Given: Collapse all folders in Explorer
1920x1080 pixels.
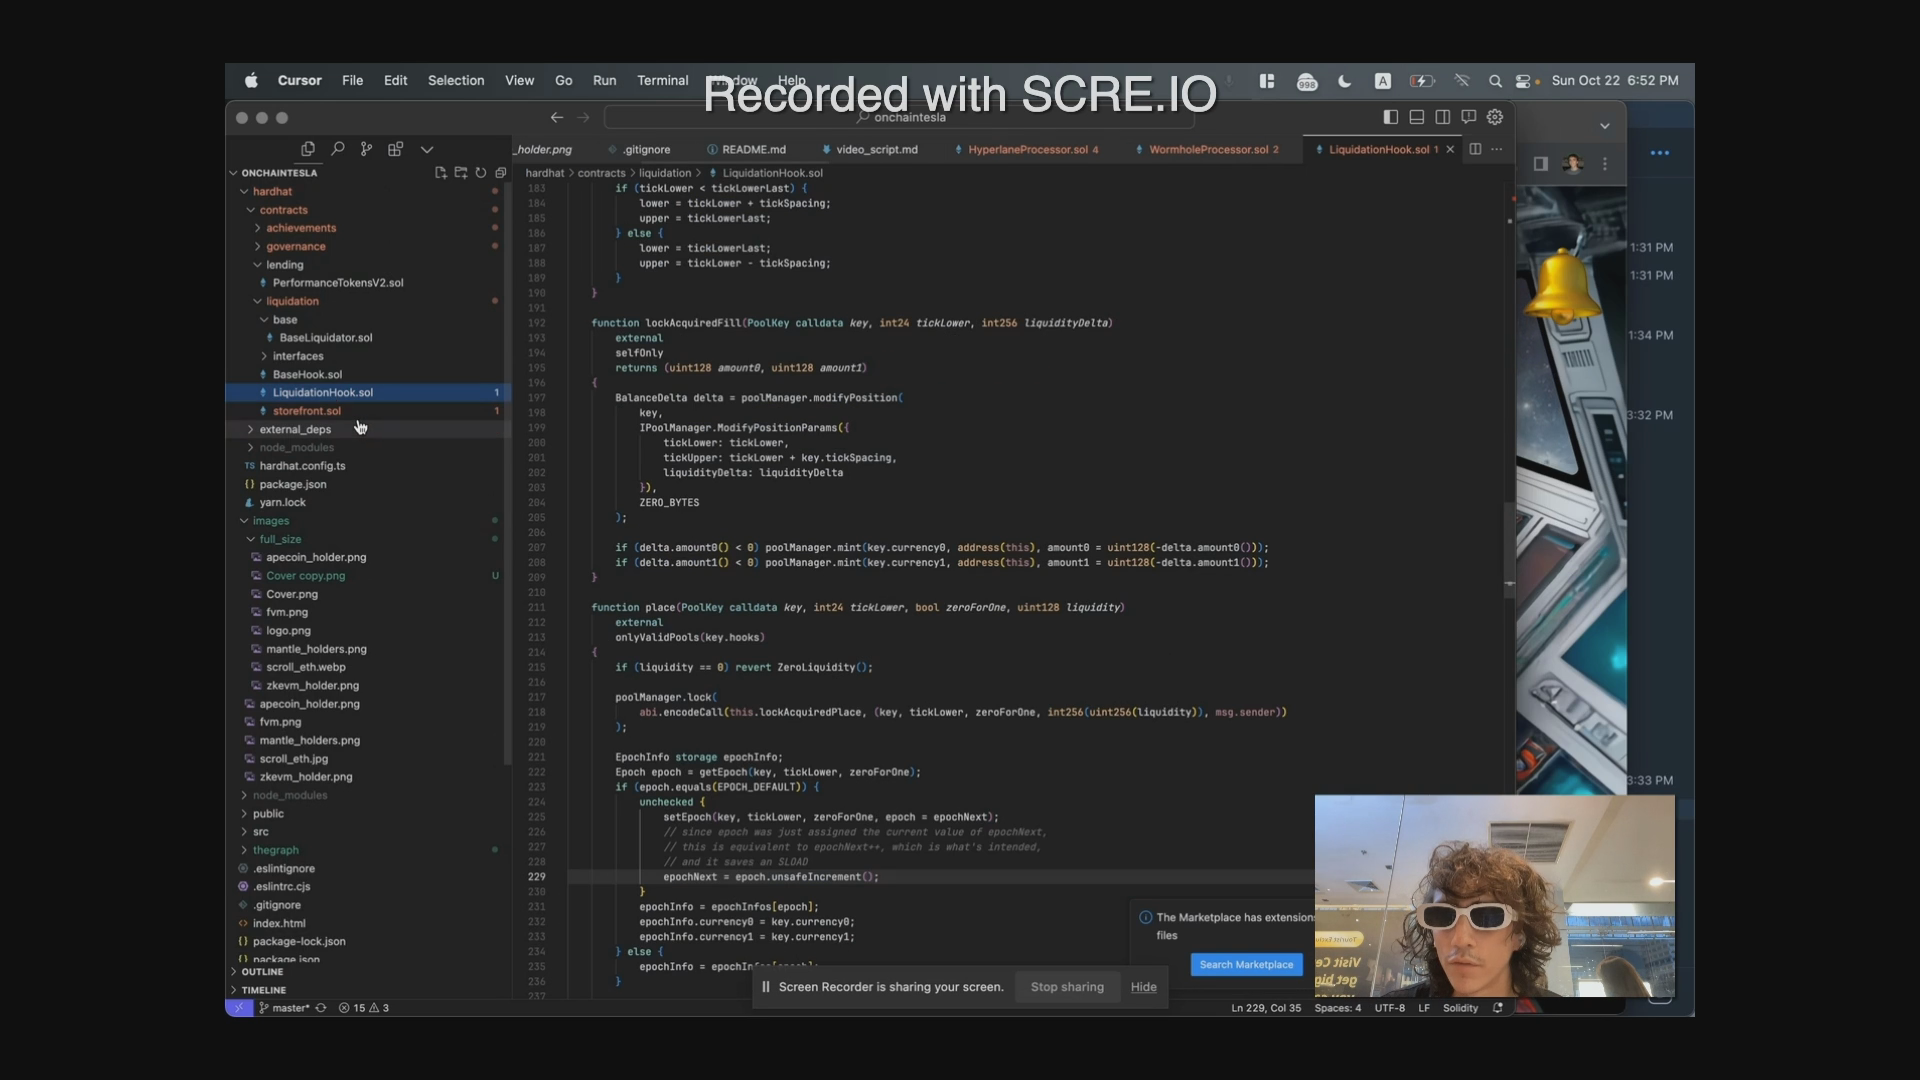Looking at the screenshot, I should coord(501,173).
